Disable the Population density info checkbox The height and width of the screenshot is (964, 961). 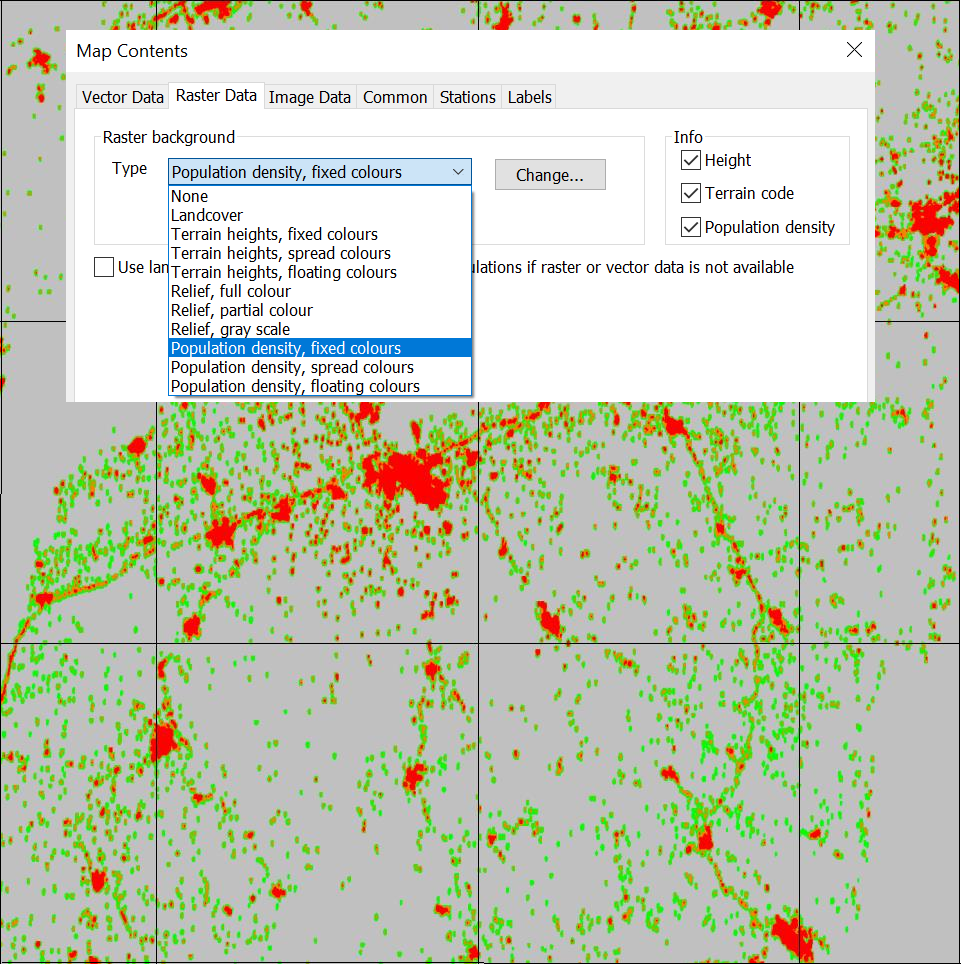[691, 228]
